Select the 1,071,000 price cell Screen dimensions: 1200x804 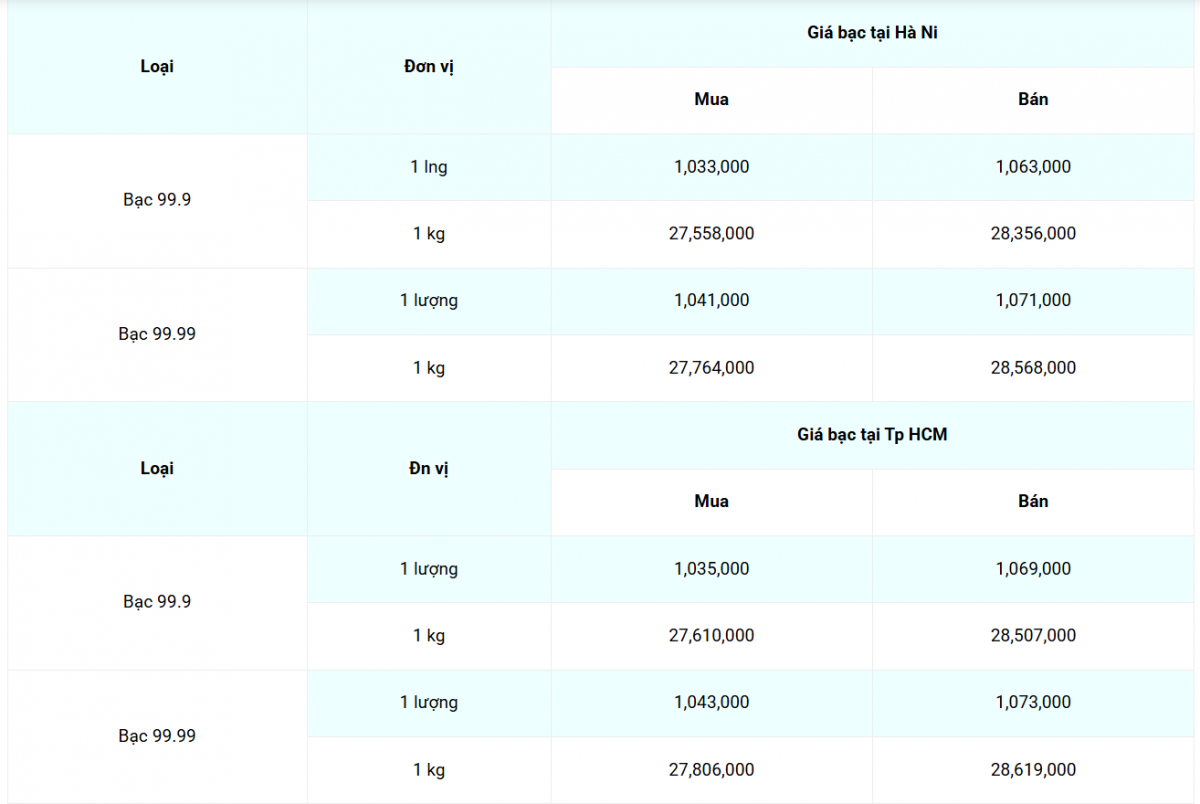[1033, 300]
